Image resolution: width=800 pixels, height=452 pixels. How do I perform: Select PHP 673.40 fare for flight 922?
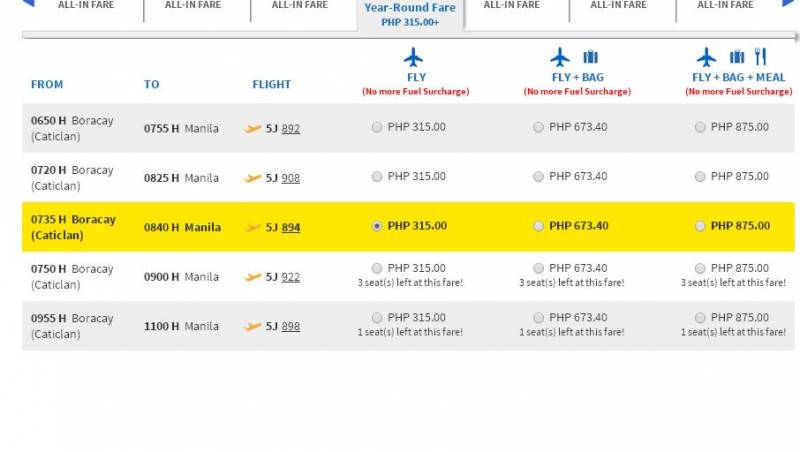(538, 268)
